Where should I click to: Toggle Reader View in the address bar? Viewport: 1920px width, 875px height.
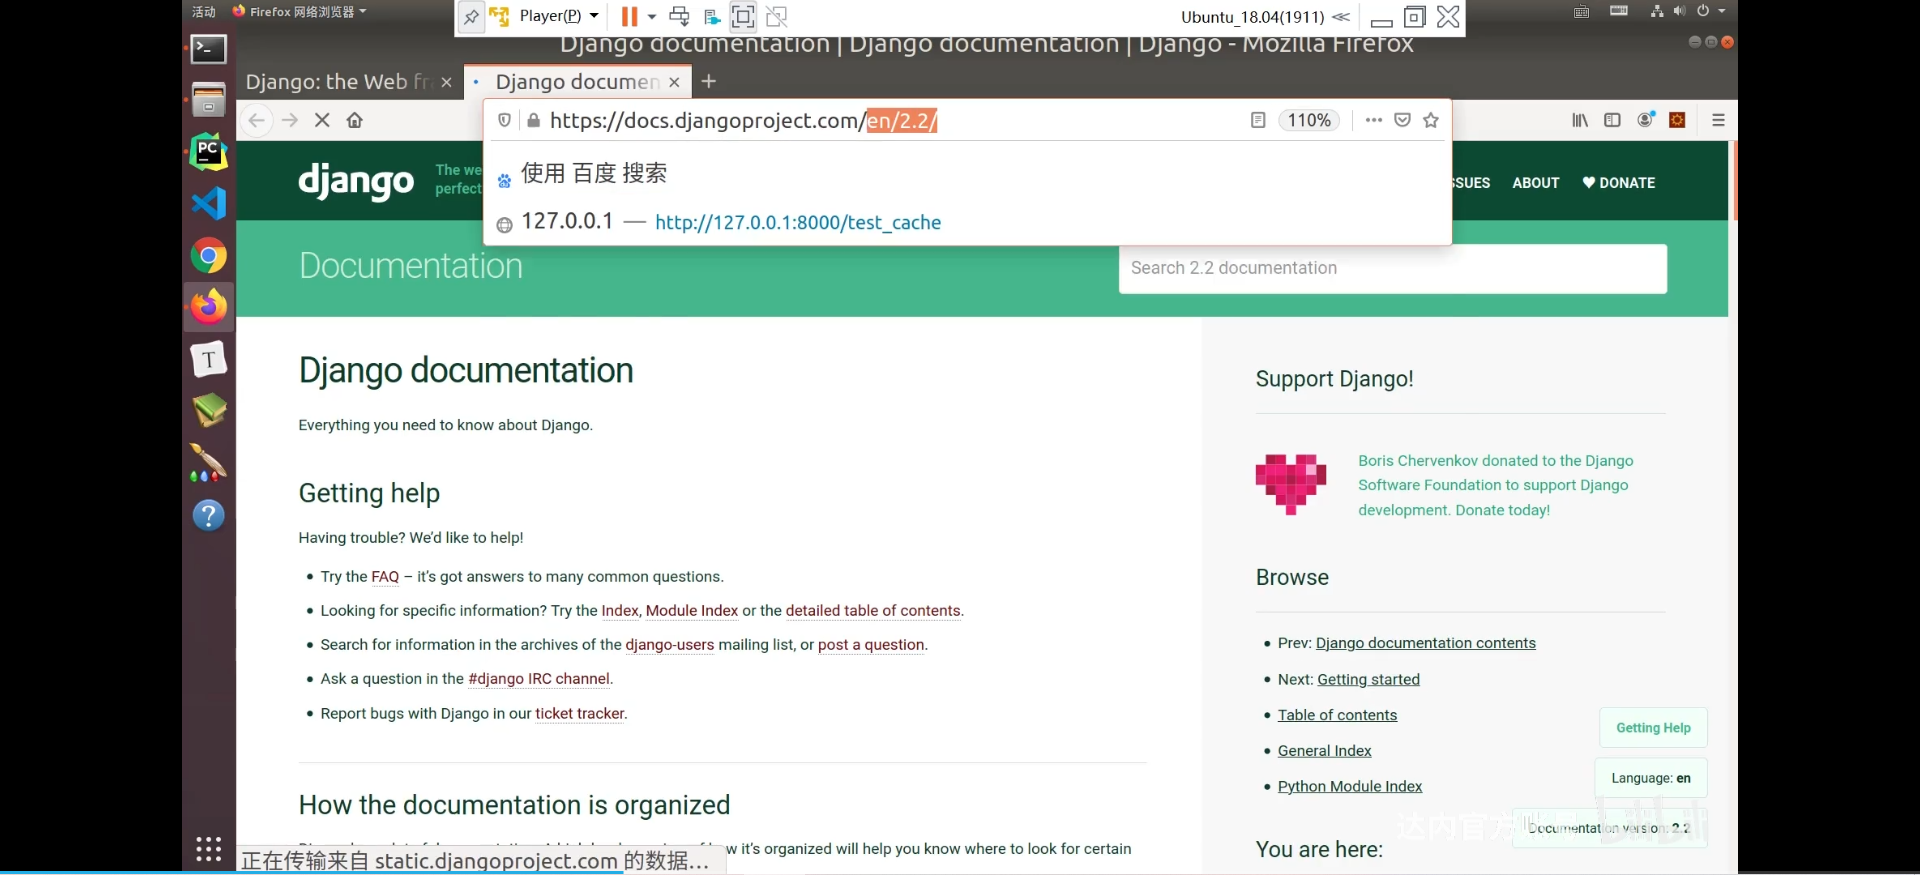click(1258, 120)
